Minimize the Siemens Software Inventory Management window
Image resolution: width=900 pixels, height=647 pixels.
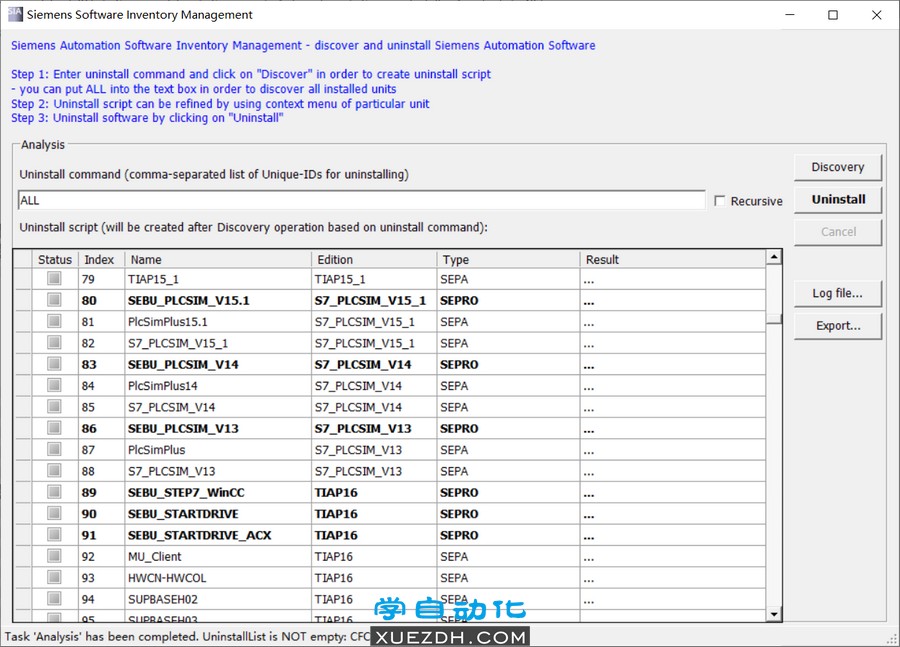pos(790,14)
